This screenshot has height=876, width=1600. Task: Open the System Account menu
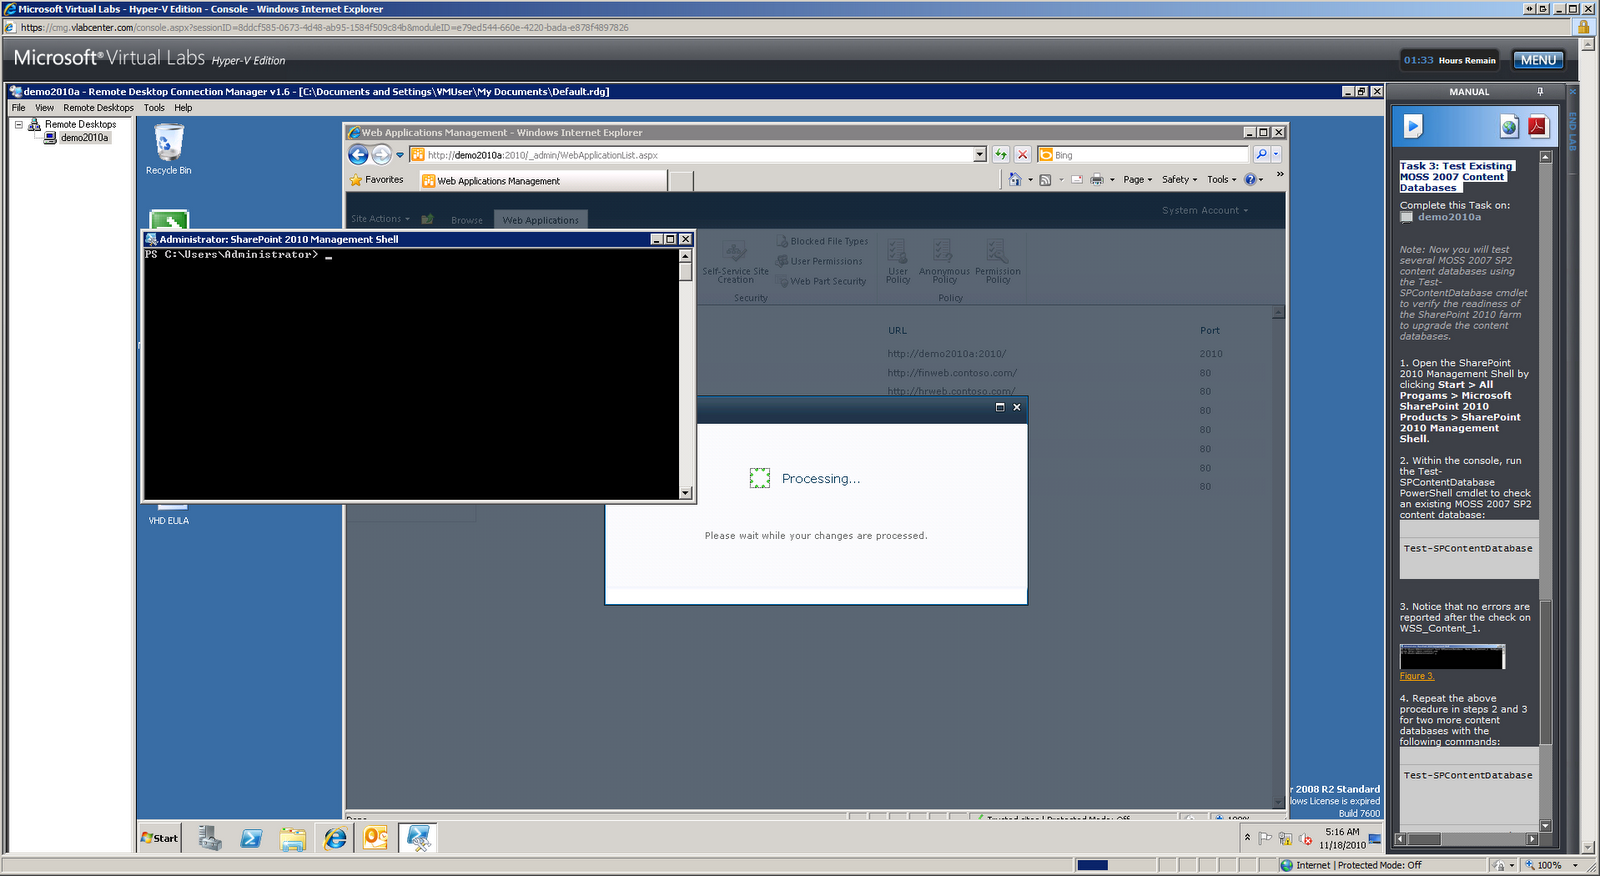[1205, 210]
